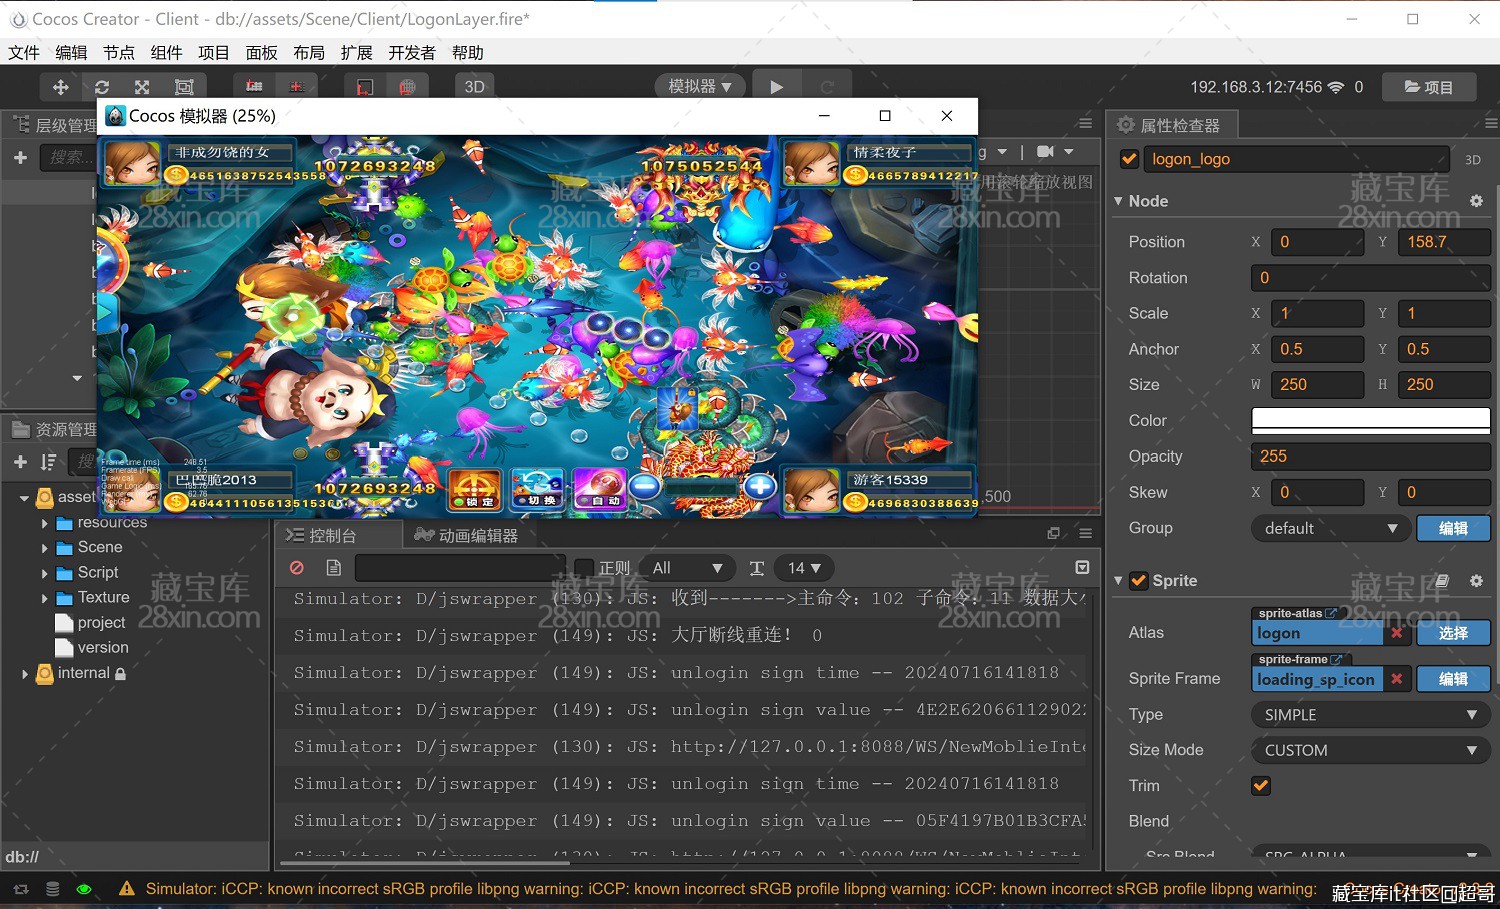This screenshot has width=1500, height=909.
Task: Open the Size Mode CUSTOM dropdown
Action: (1370, 750)
